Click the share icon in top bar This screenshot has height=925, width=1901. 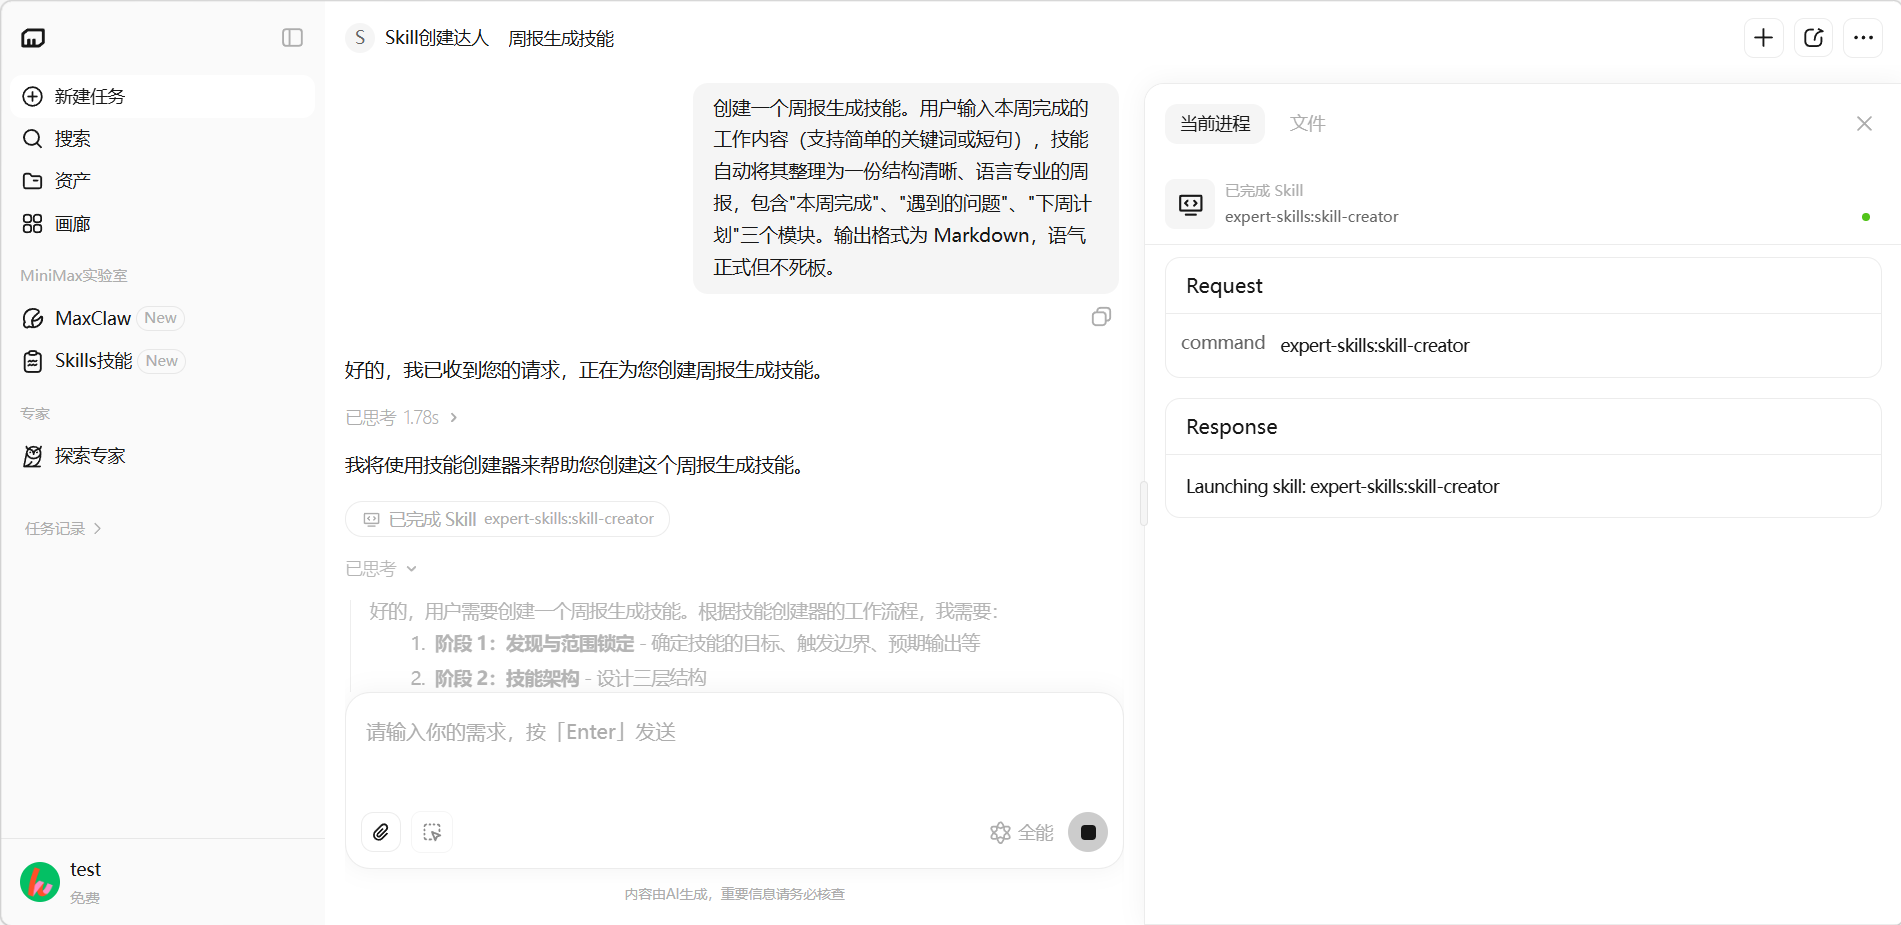pos(1813,38)
